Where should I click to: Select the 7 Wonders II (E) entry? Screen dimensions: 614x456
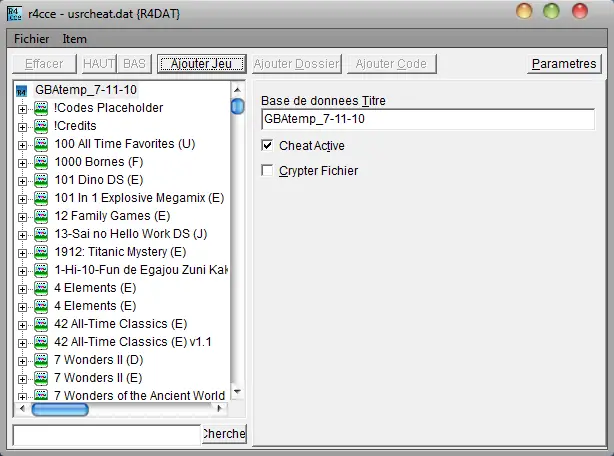[x=98, y=378]
